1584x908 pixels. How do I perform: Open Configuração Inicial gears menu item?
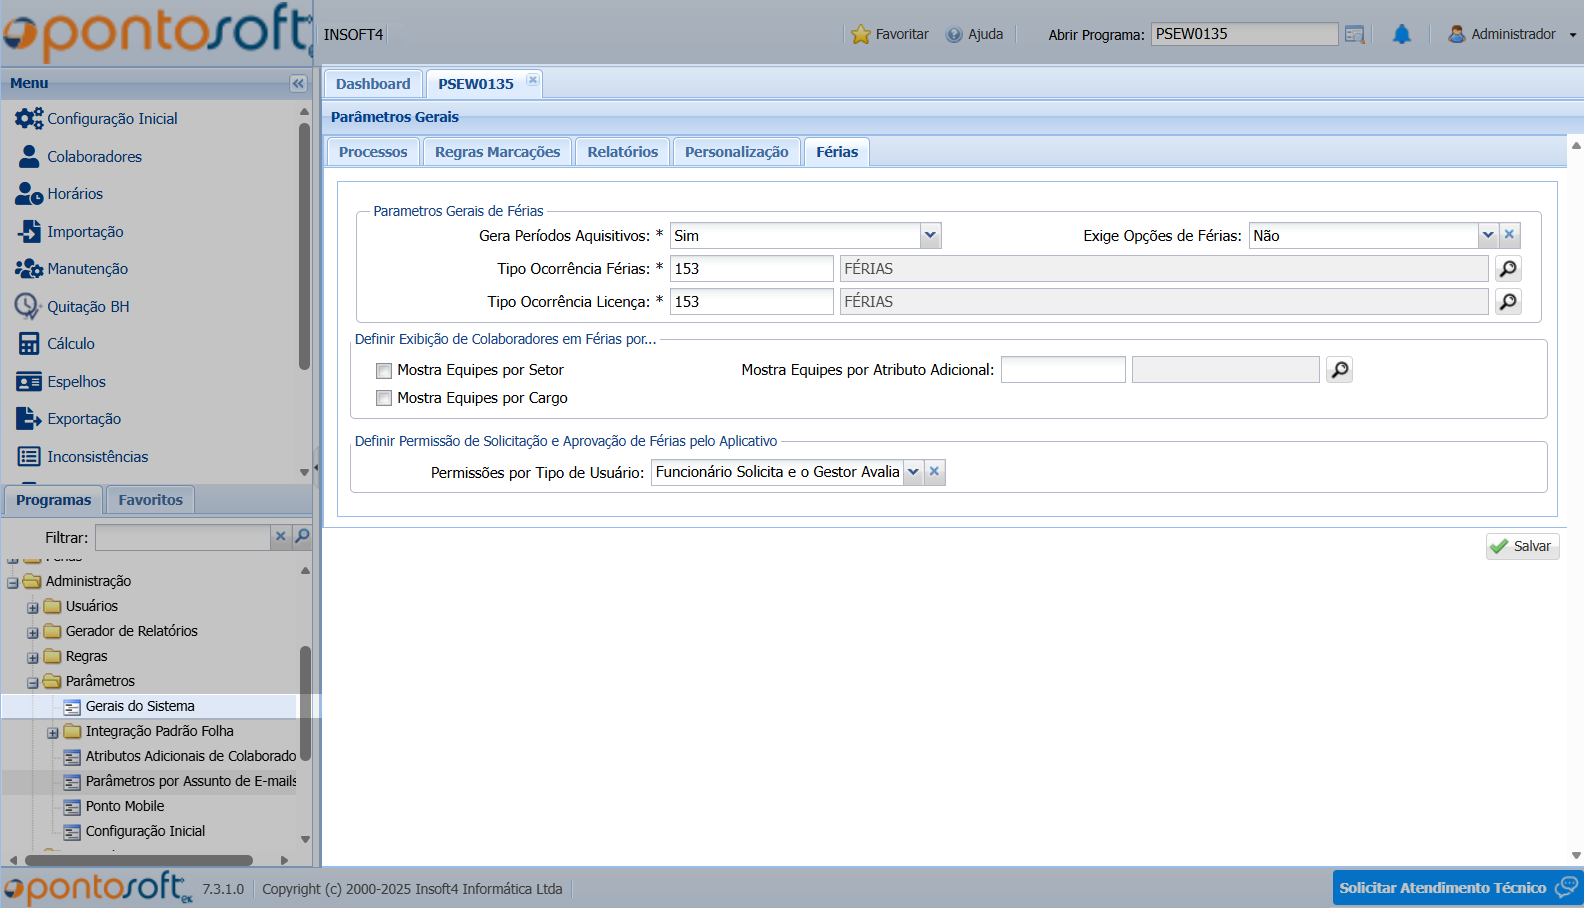click(29, 119)
